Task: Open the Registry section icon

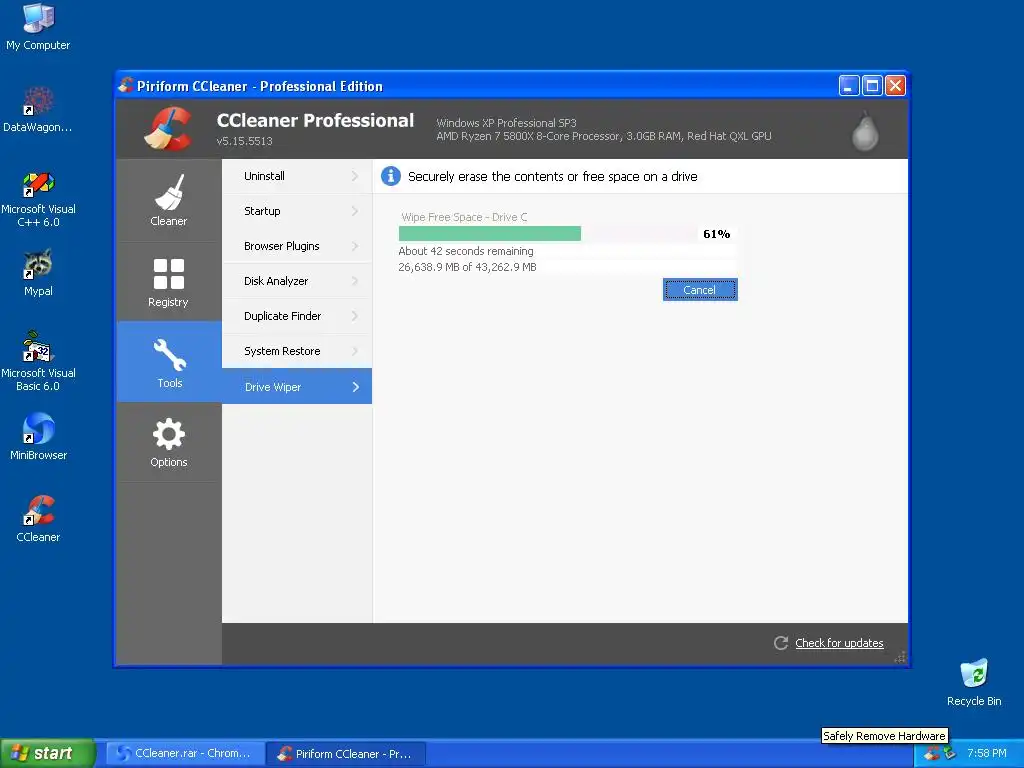Action: (168, 274)
